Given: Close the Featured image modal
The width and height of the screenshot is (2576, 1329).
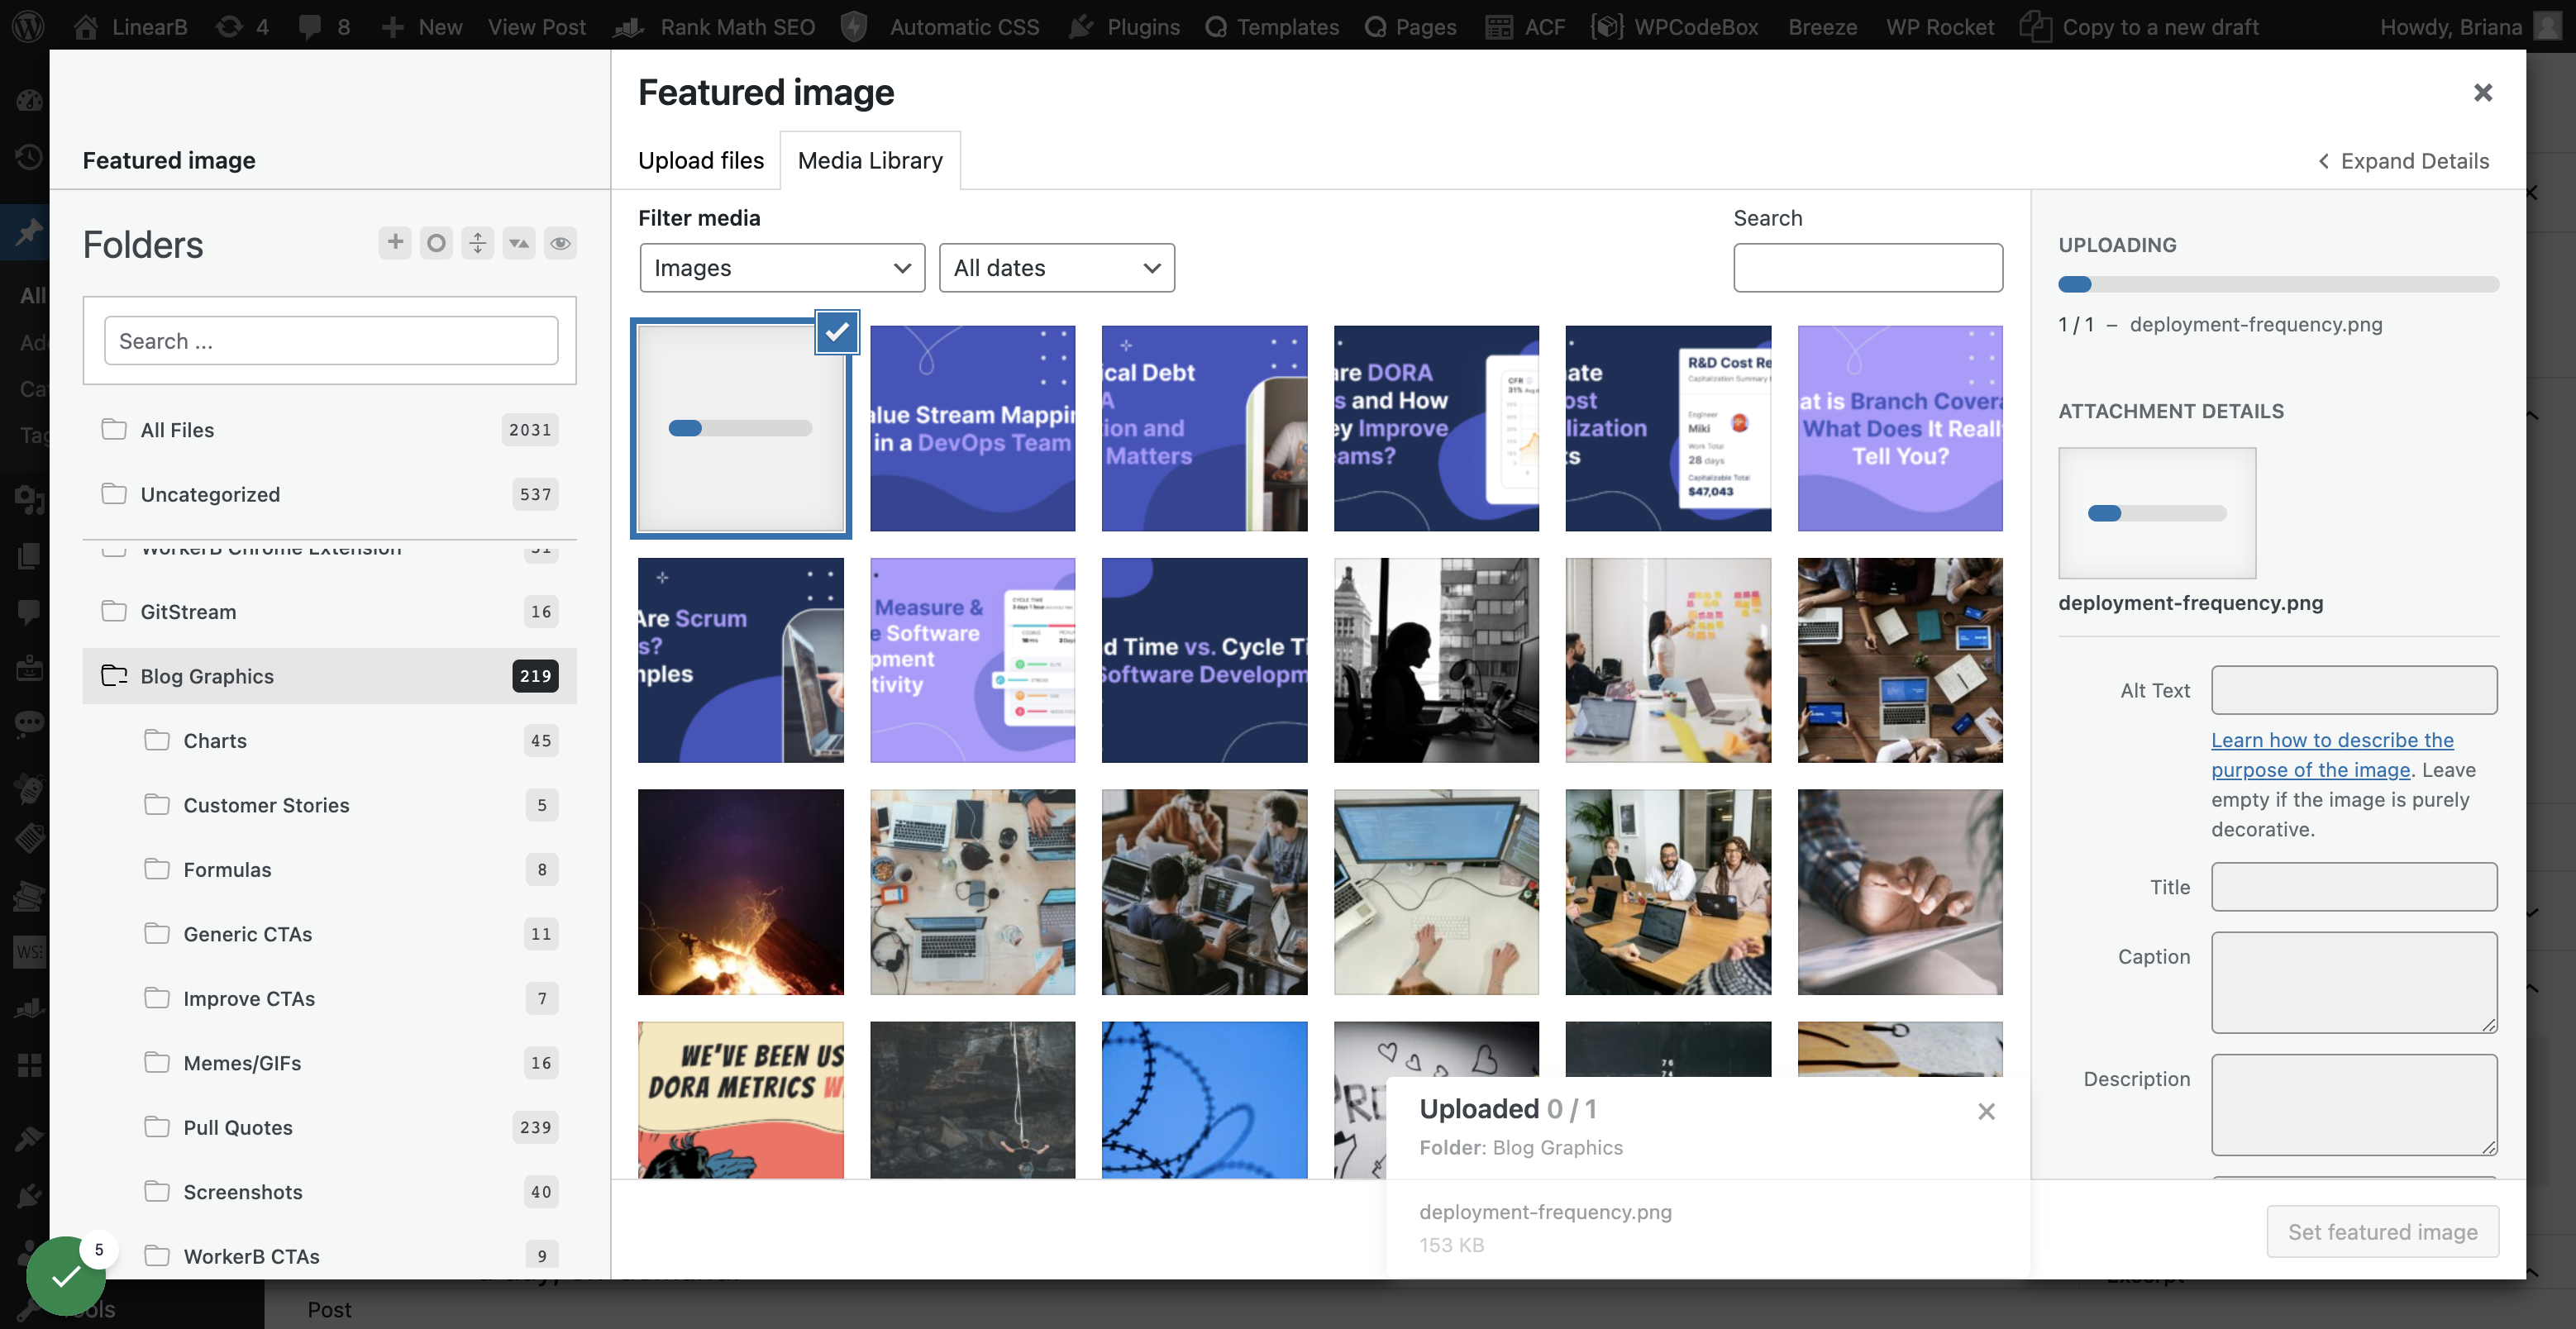Looking at the screenshot, I should pos(2482,93).
